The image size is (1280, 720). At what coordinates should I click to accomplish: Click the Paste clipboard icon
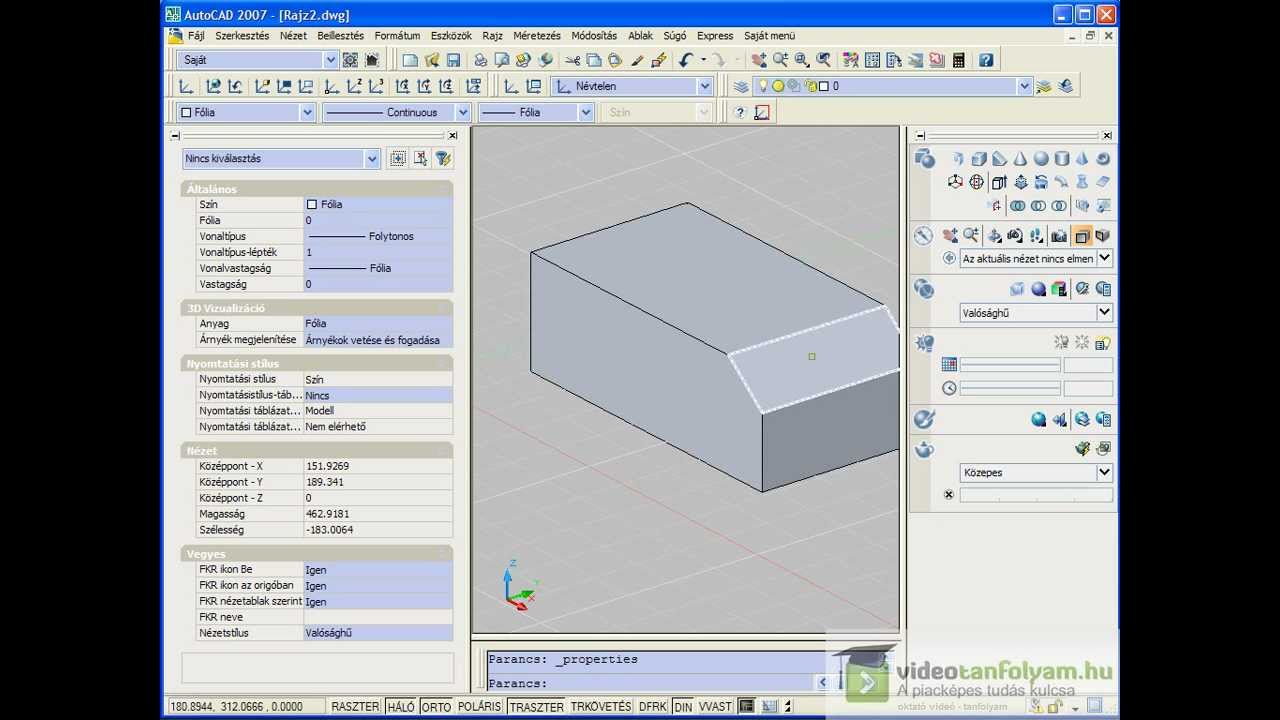coord(615,60)
